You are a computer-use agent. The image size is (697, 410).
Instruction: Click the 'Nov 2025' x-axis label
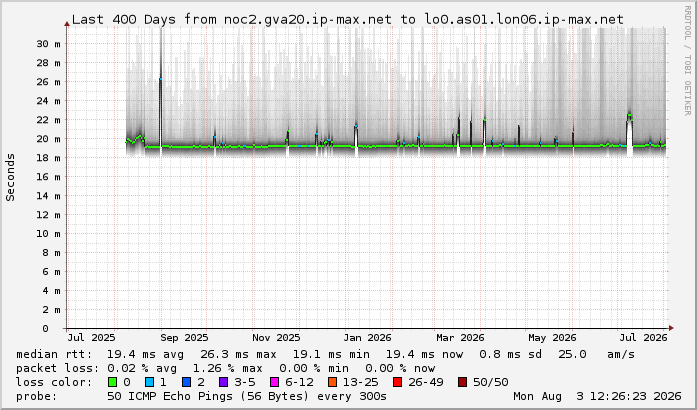(x=276, y=338)
